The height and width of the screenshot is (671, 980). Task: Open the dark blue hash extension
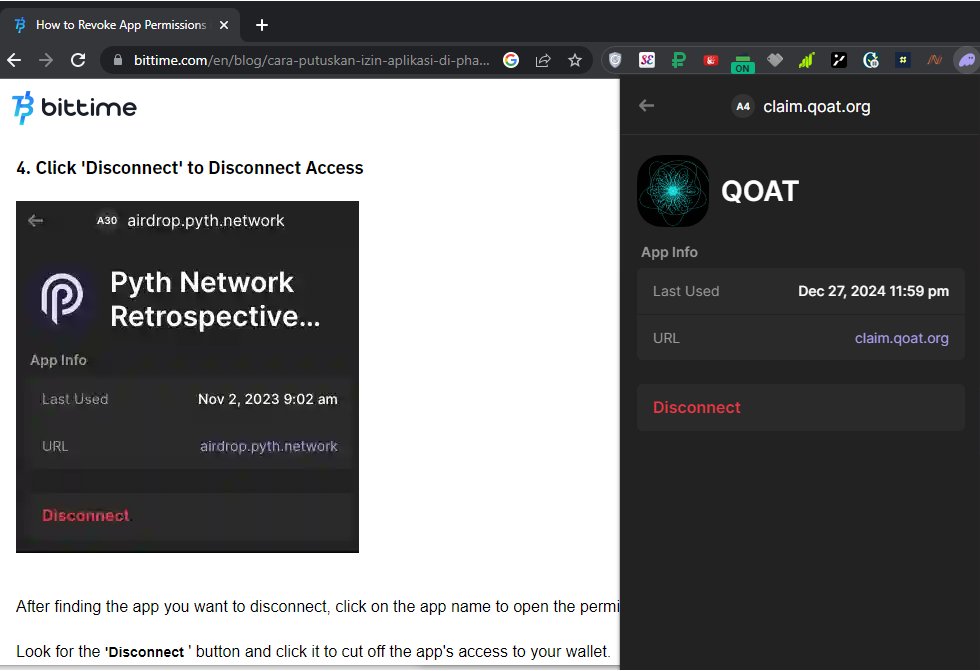pos(902,60)
